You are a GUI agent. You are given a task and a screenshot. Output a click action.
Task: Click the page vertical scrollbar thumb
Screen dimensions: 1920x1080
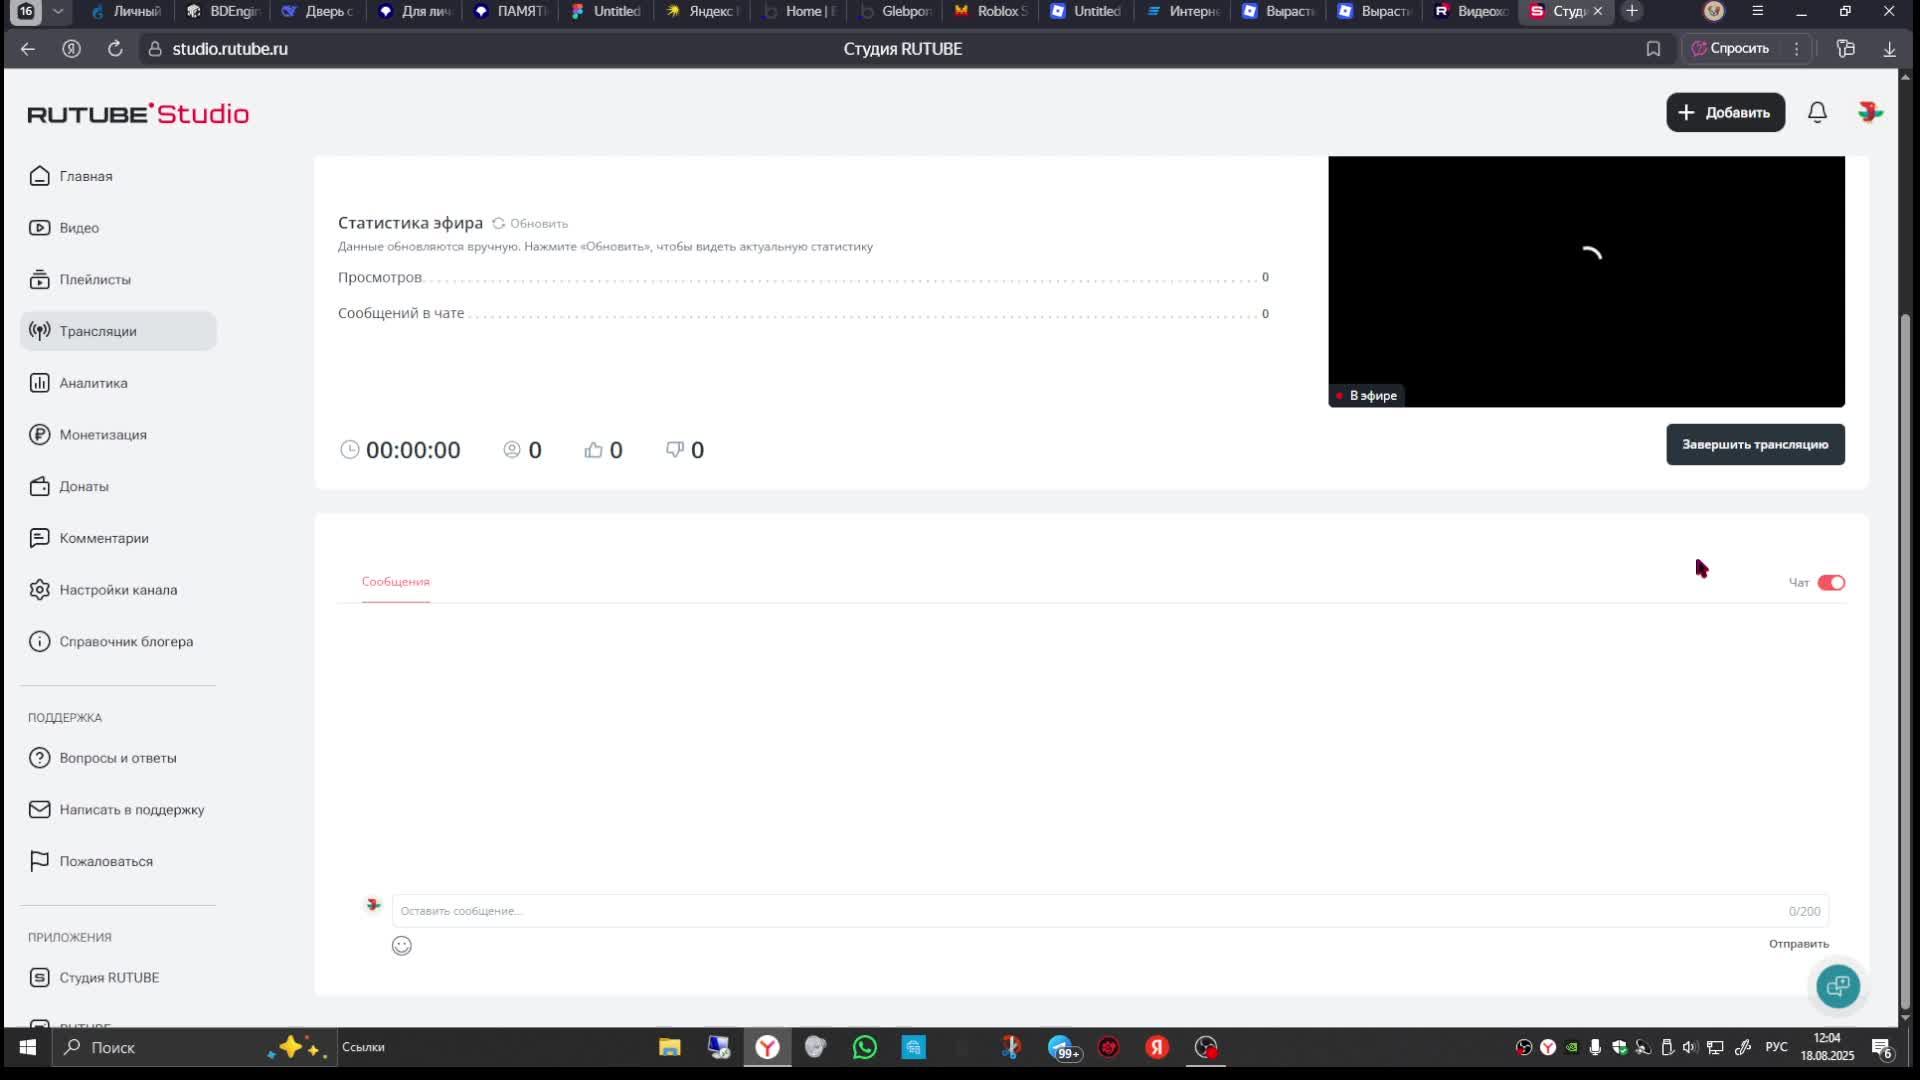(x=1905, y=660)
